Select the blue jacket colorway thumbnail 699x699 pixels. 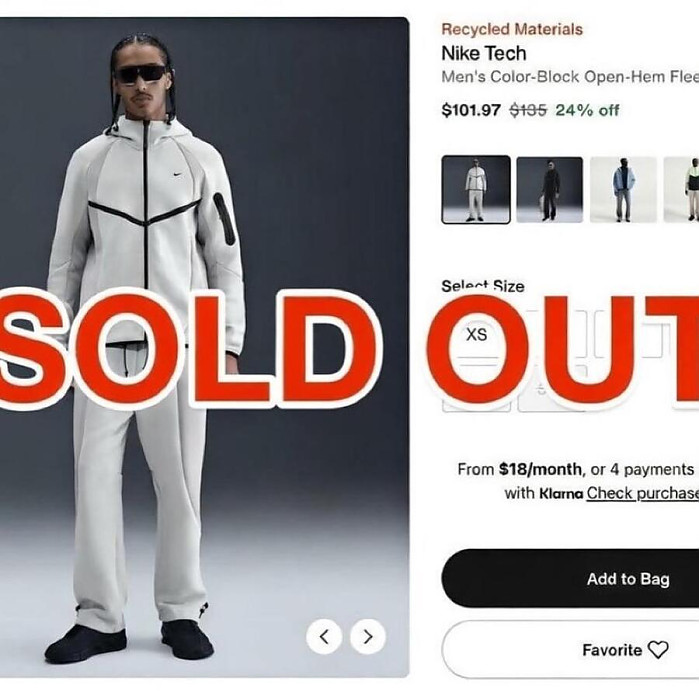623,189
